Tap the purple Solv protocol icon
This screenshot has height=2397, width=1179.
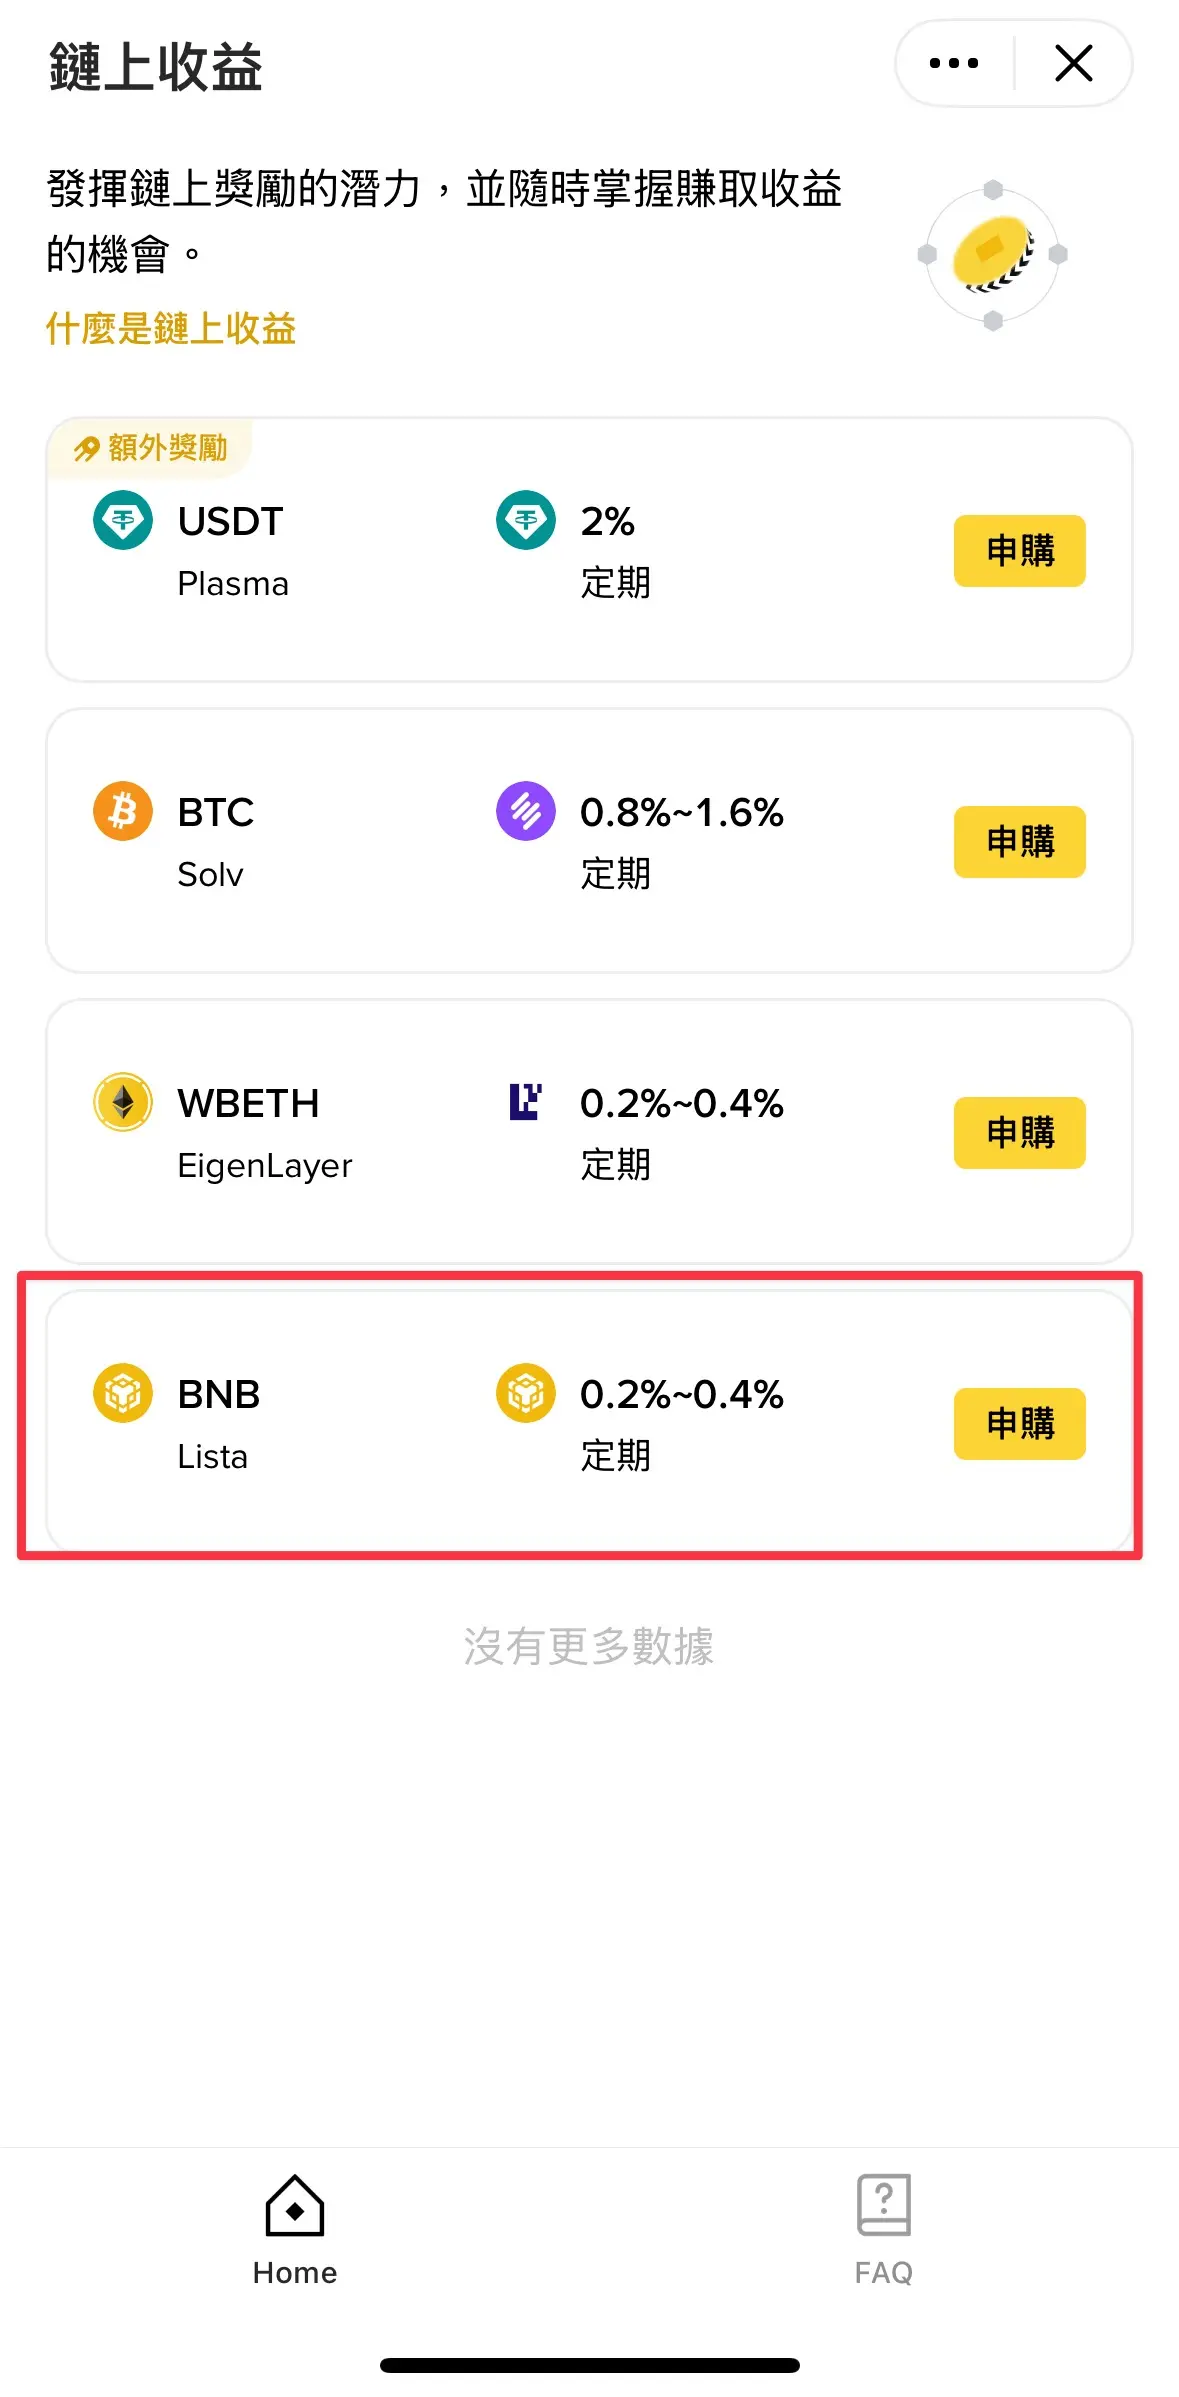click(526, 811)
